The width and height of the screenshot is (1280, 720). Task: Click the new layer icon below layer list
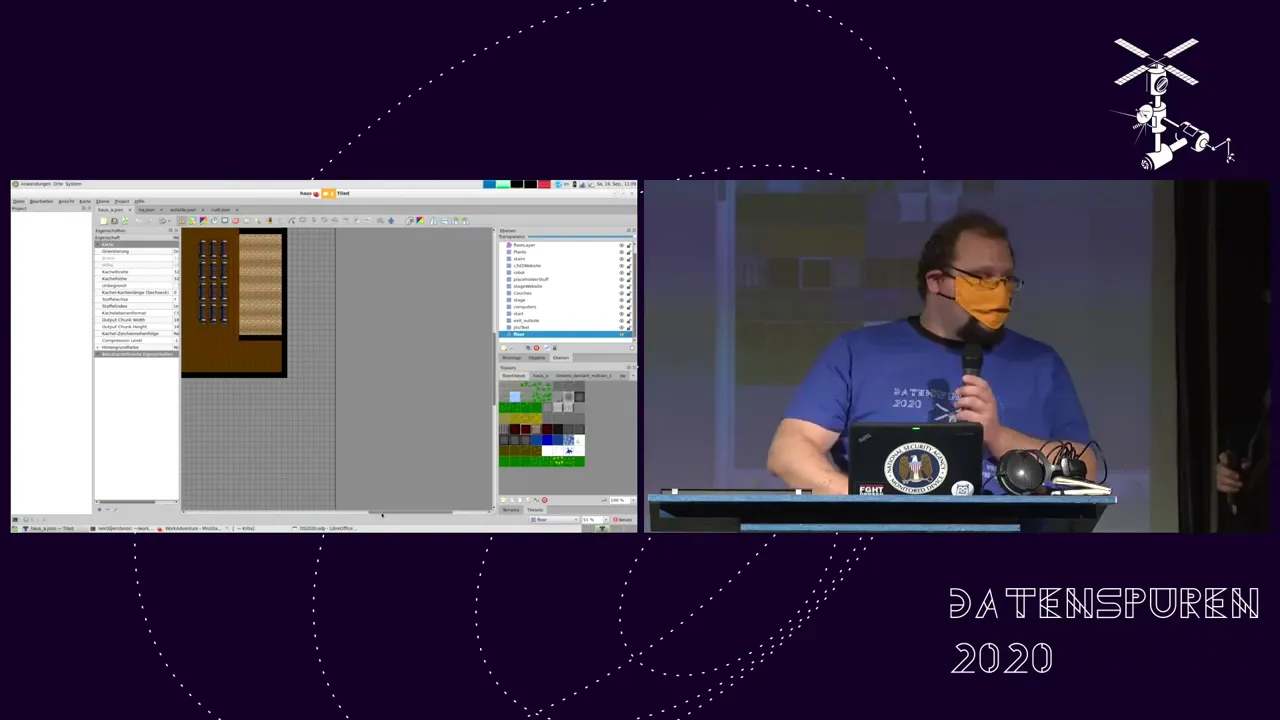pyautogui.click(x=503, y=348)
